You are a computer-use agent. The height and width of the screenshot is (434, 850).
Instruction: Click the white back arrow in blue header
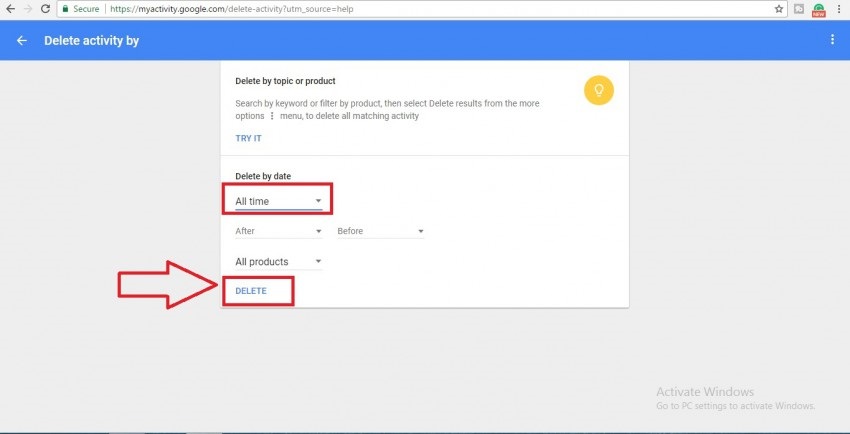coord(22,41)
